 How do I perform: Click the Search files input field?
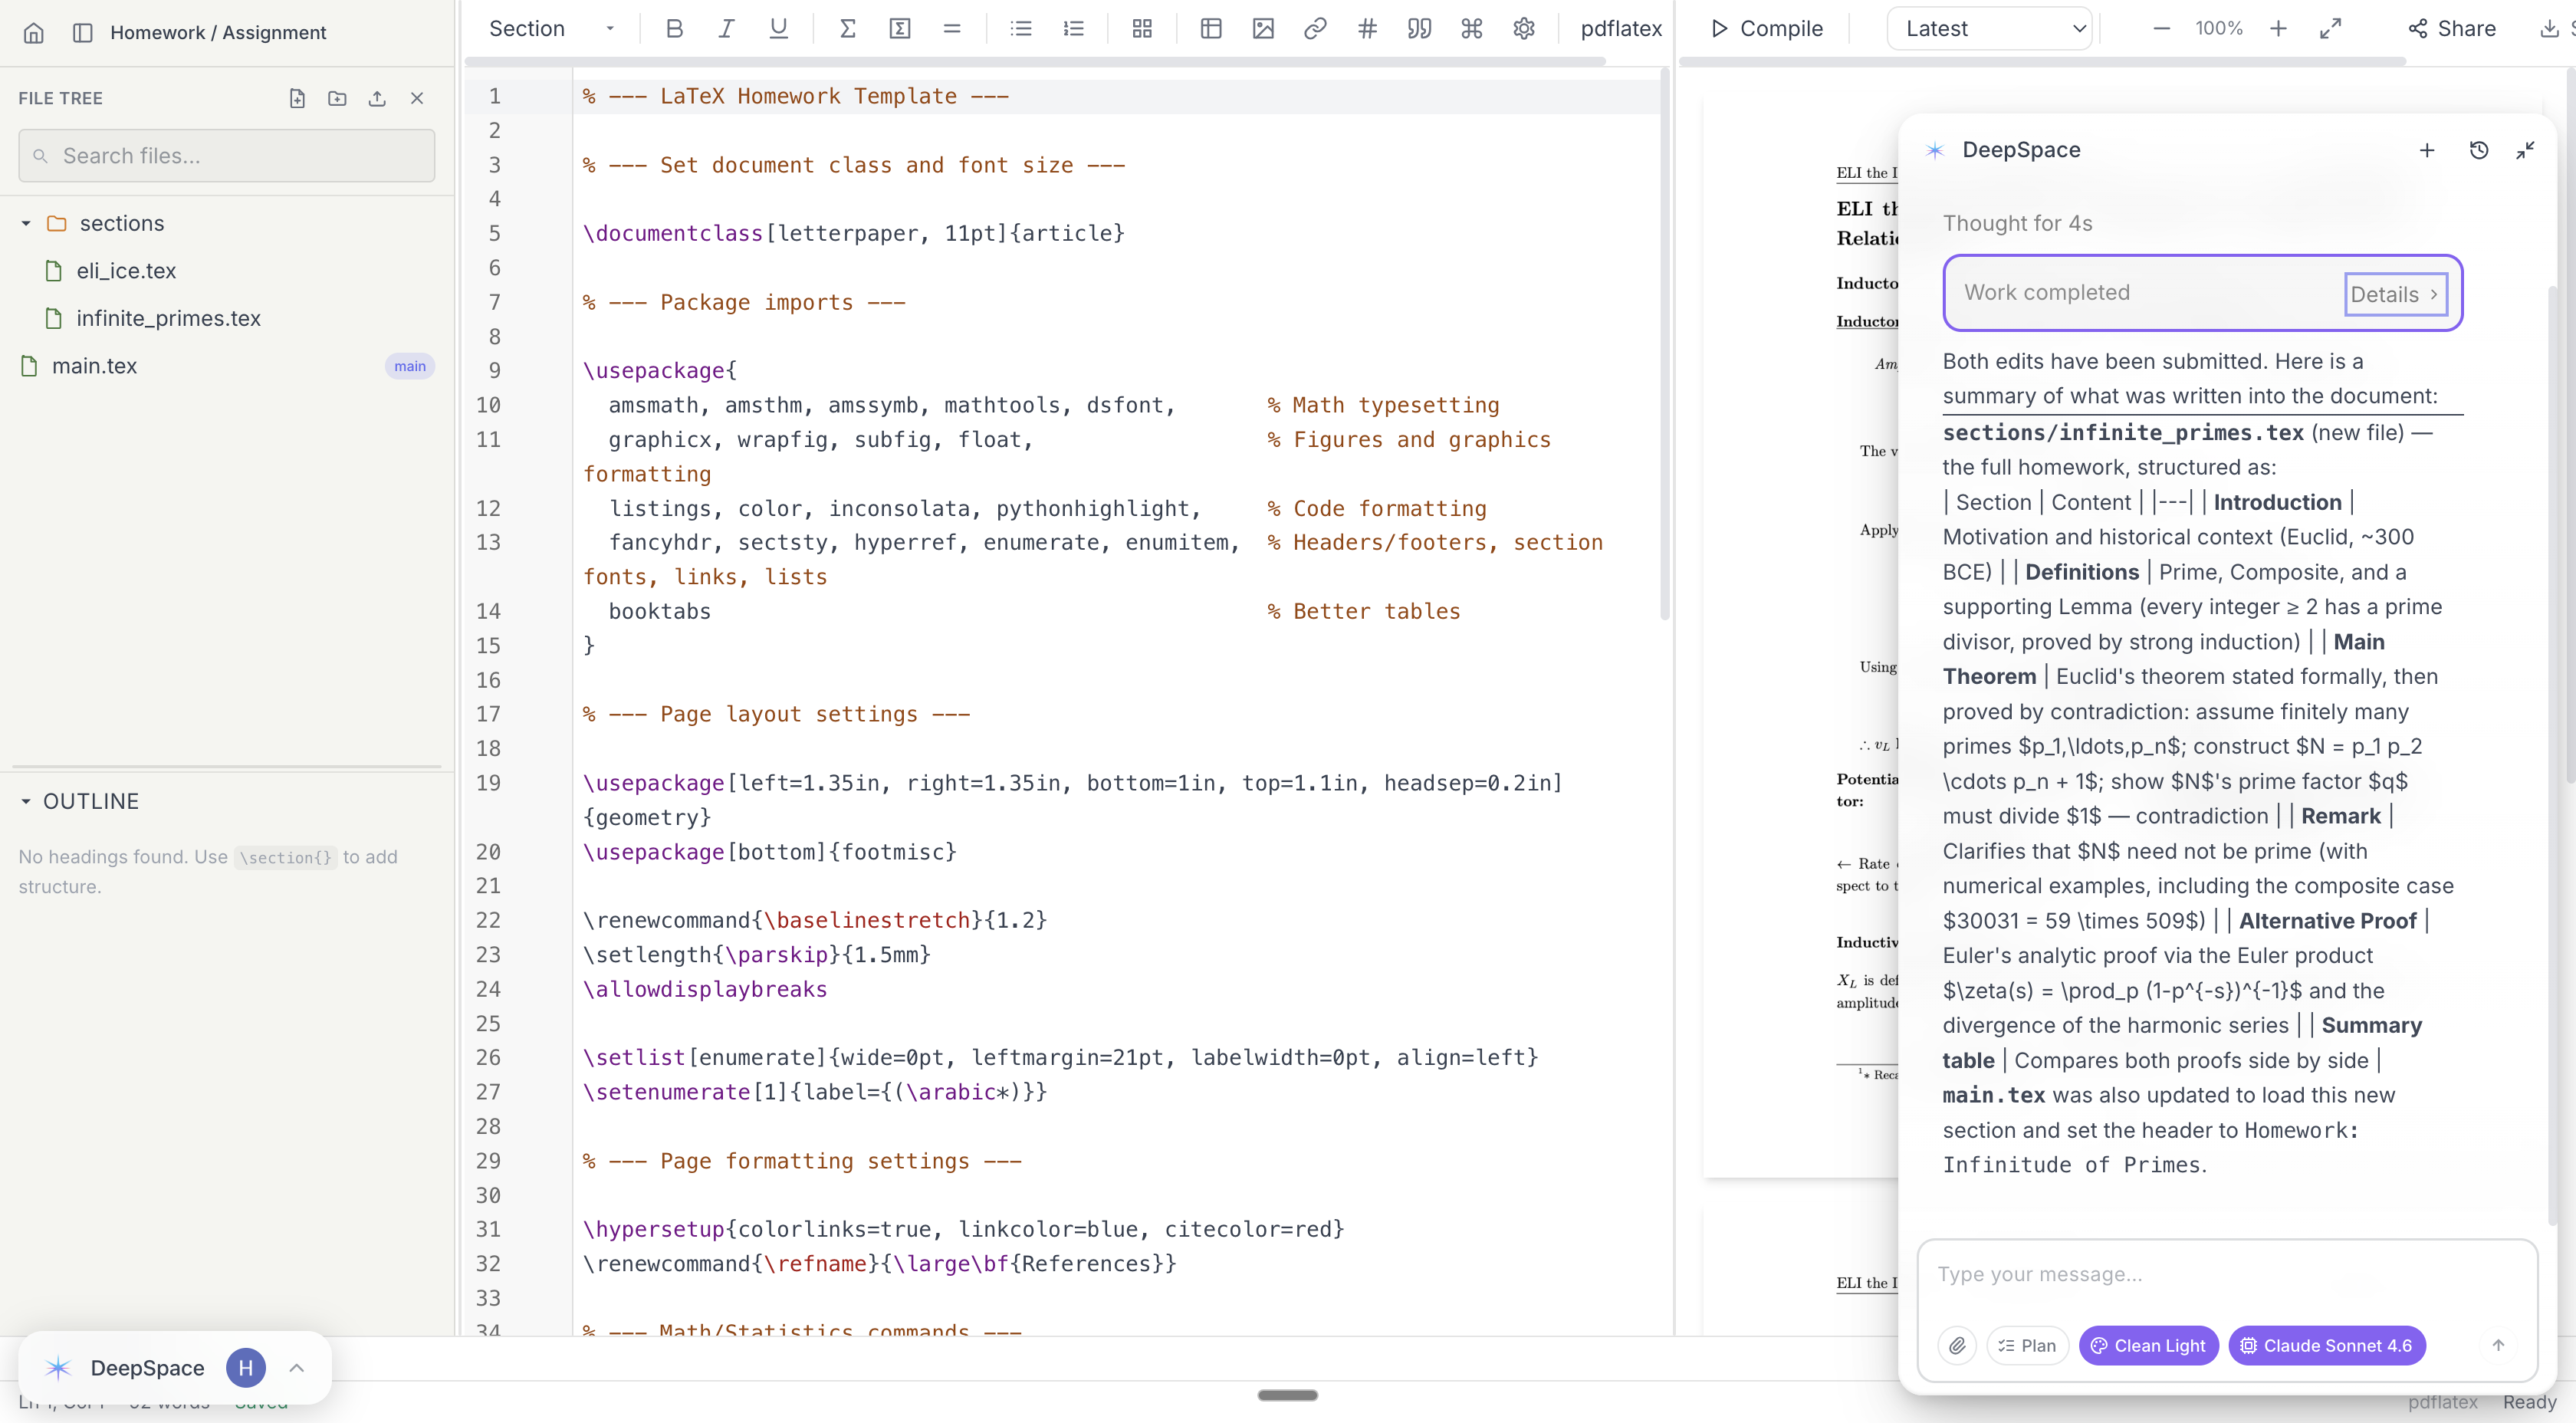[227, 156]
